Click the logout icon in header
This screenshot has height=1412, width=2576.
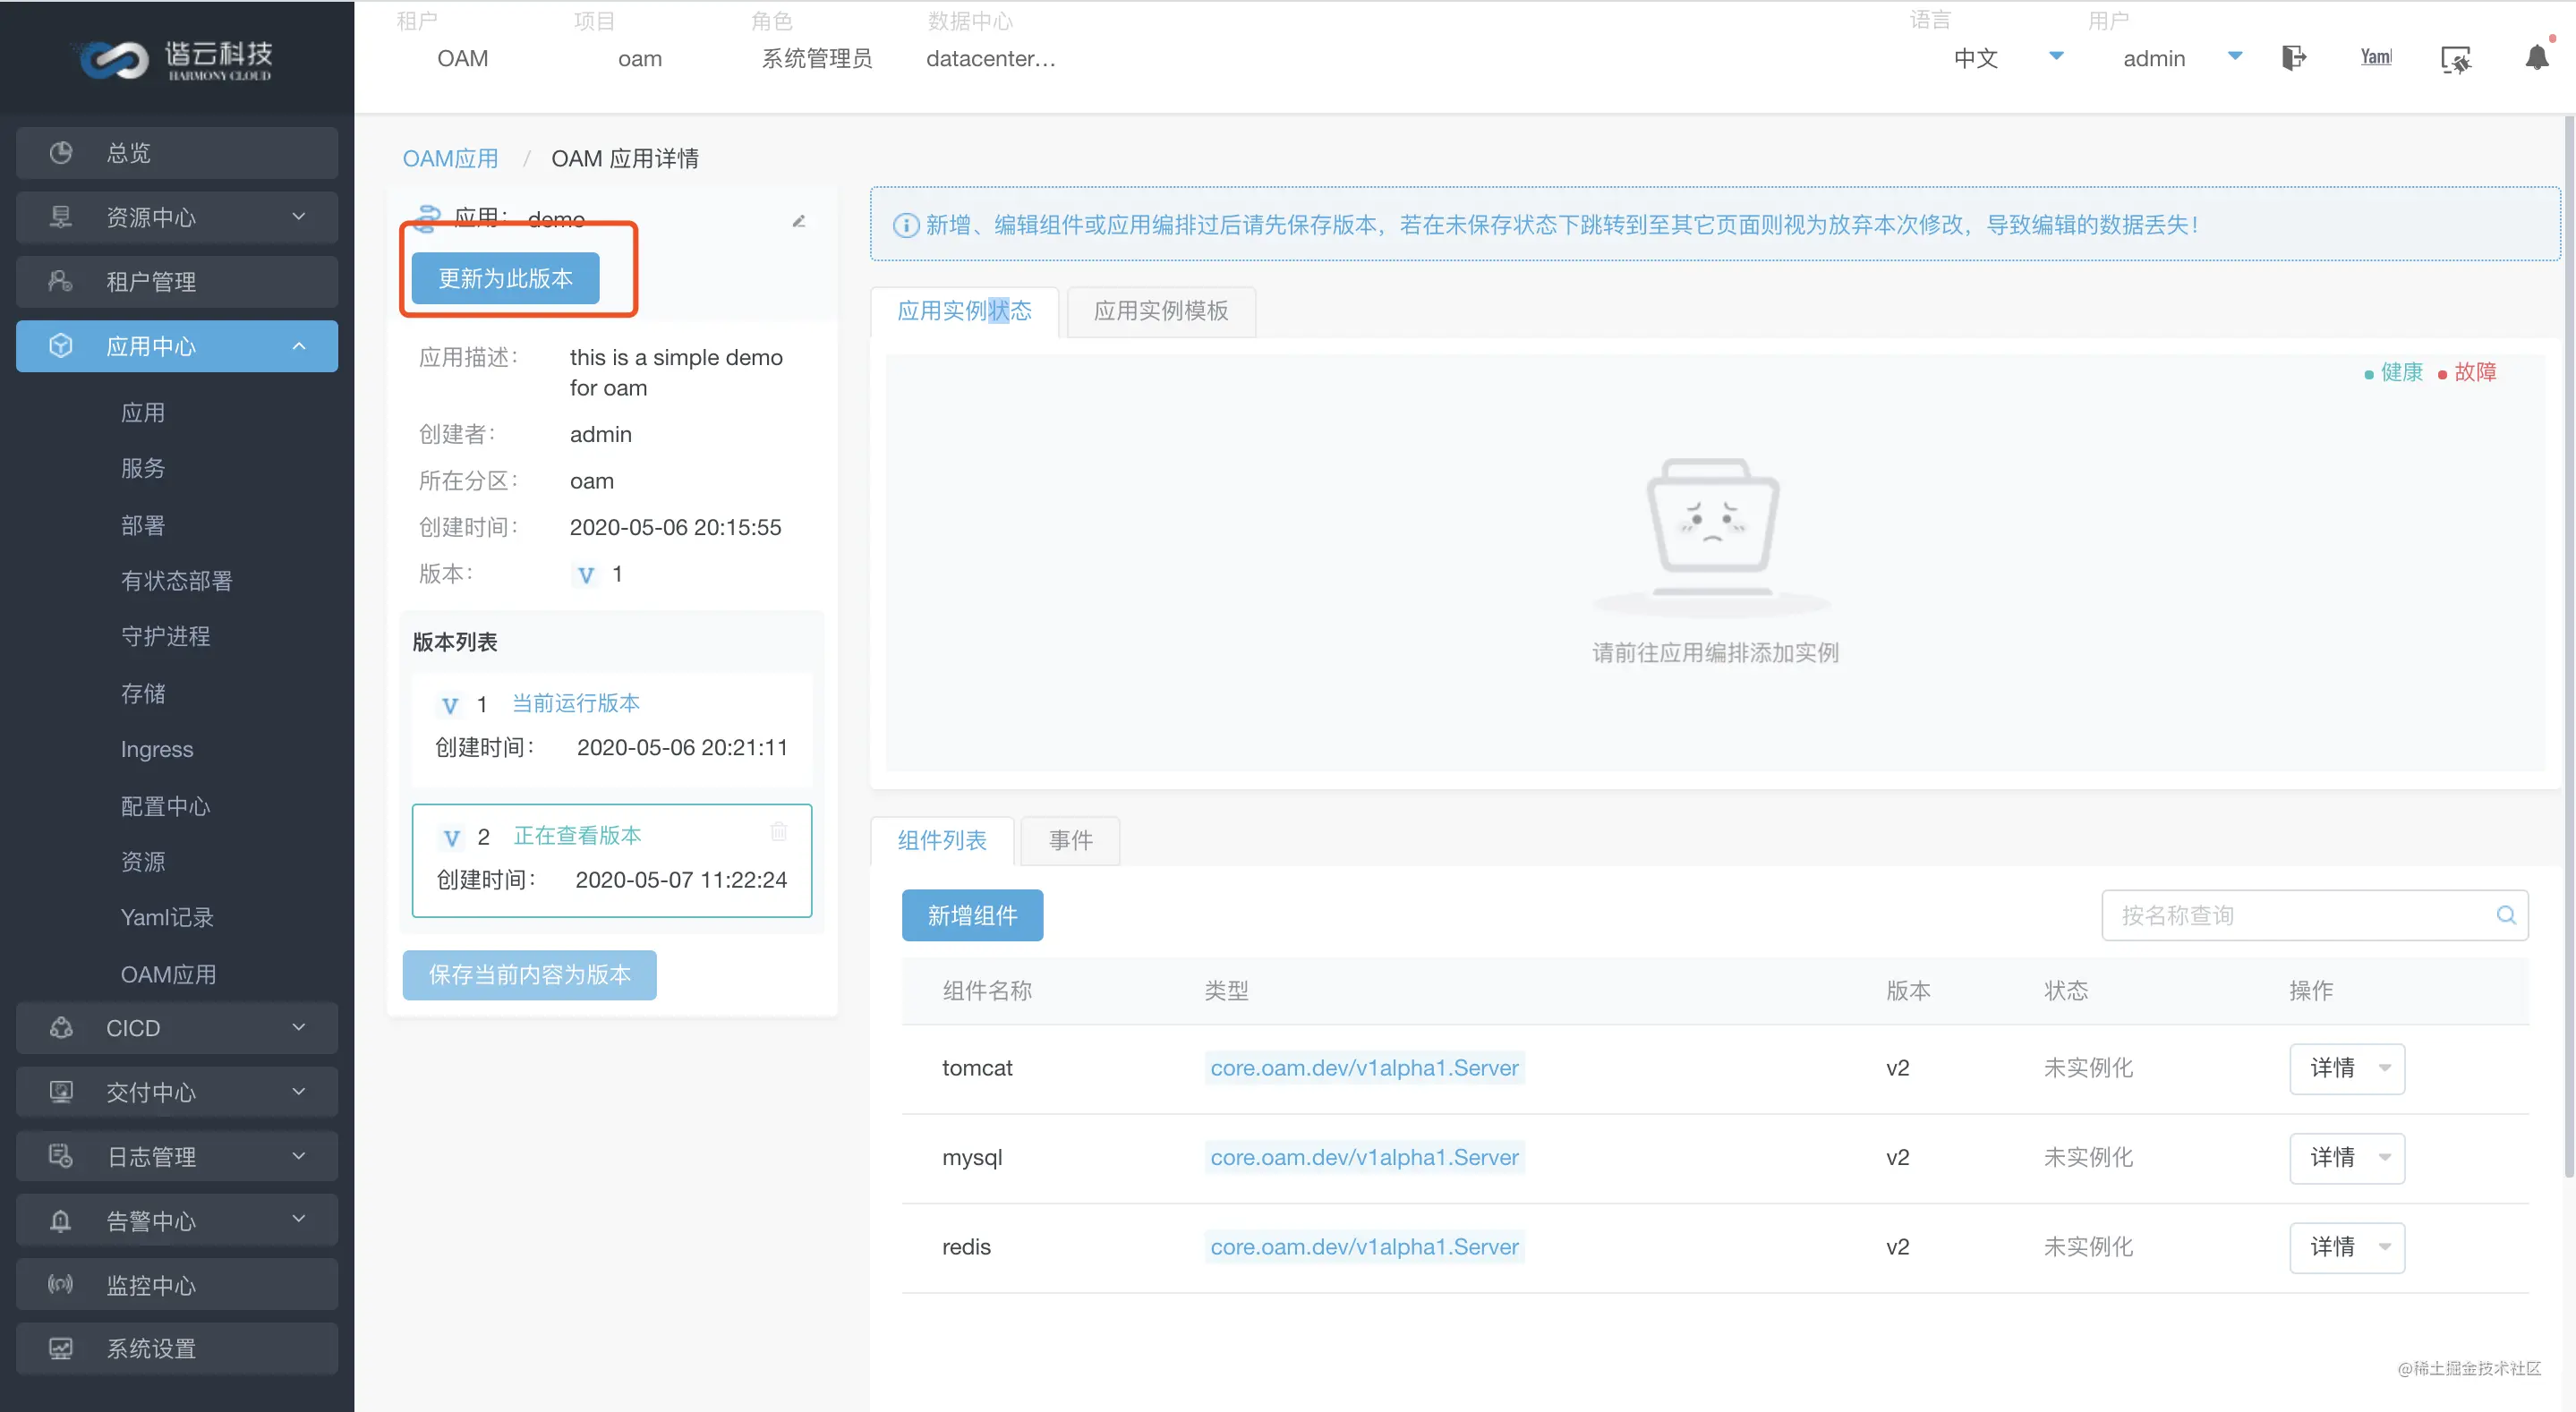[x=2294, y=58]
